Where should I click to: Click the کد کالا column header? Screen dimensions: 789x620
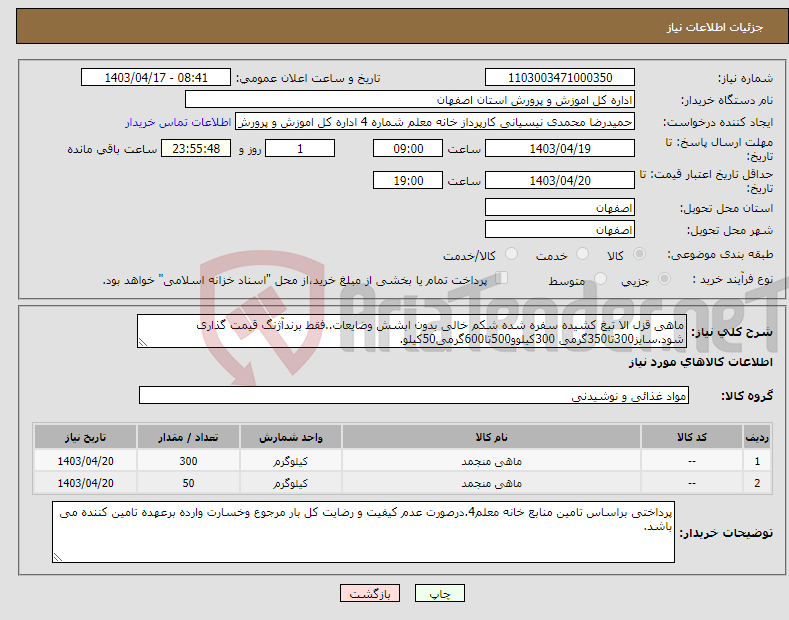pyautogui.click(x=692, y=437)
